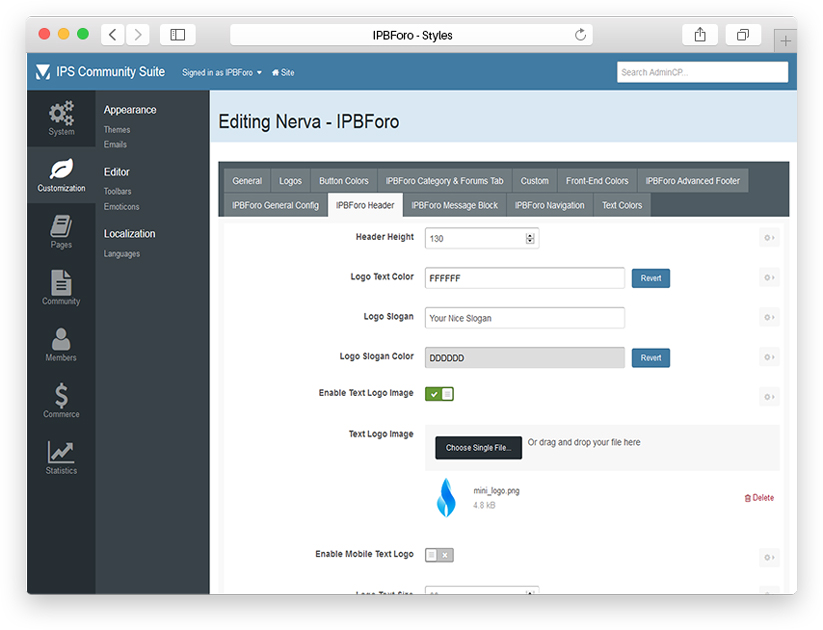Open the System section in sidebar
This screenshot has height=630, width=823.
pos(61,118)
